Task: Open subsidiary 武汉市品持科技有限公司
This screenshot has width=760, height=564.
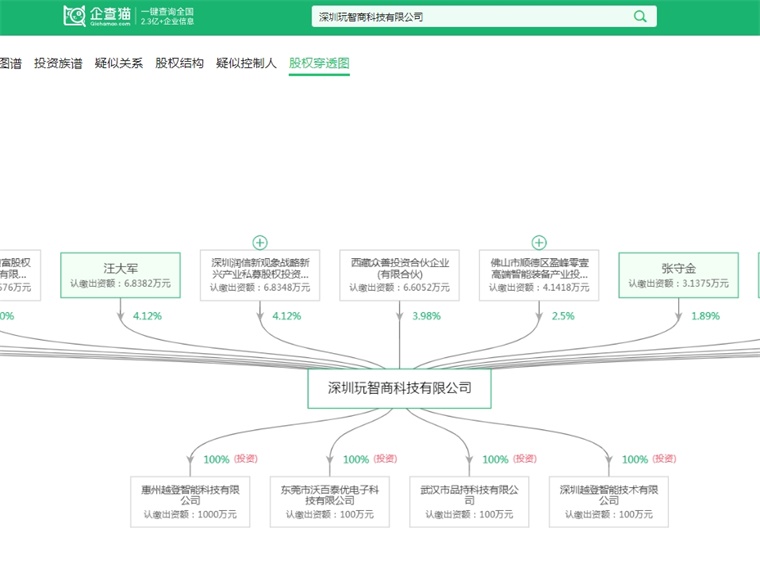Action: pyautogui.click(x=469, y=502)
